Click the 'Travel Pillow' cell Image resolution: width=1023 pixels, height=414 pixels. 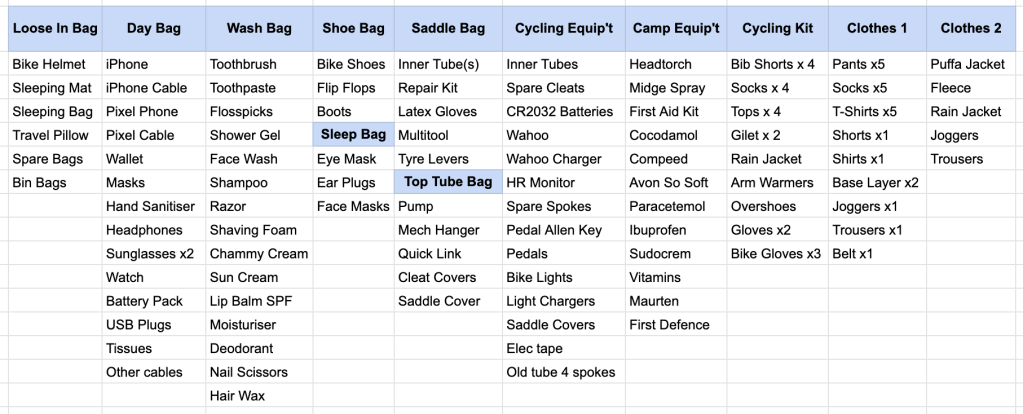pyautogui.click(x=50, y=135)
